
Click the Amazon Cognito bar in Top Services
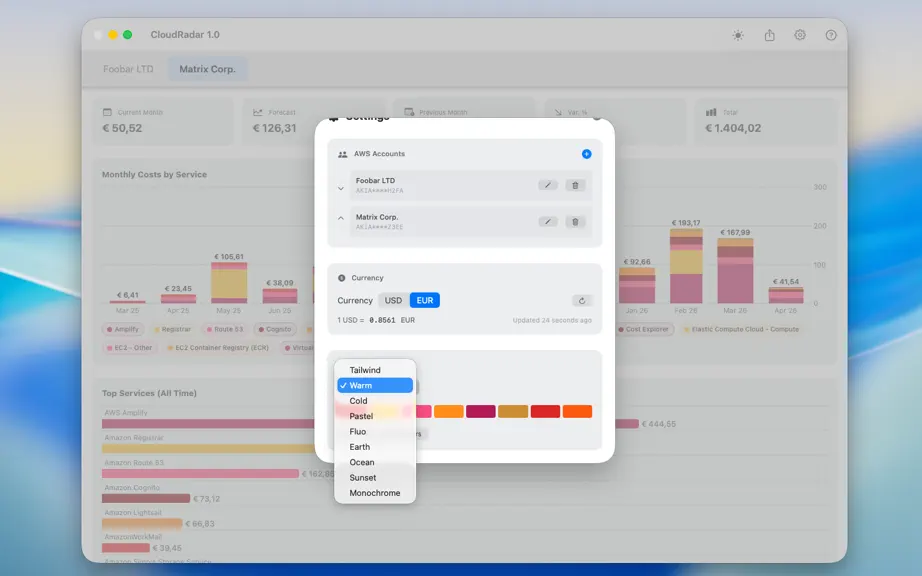(146, 498)
